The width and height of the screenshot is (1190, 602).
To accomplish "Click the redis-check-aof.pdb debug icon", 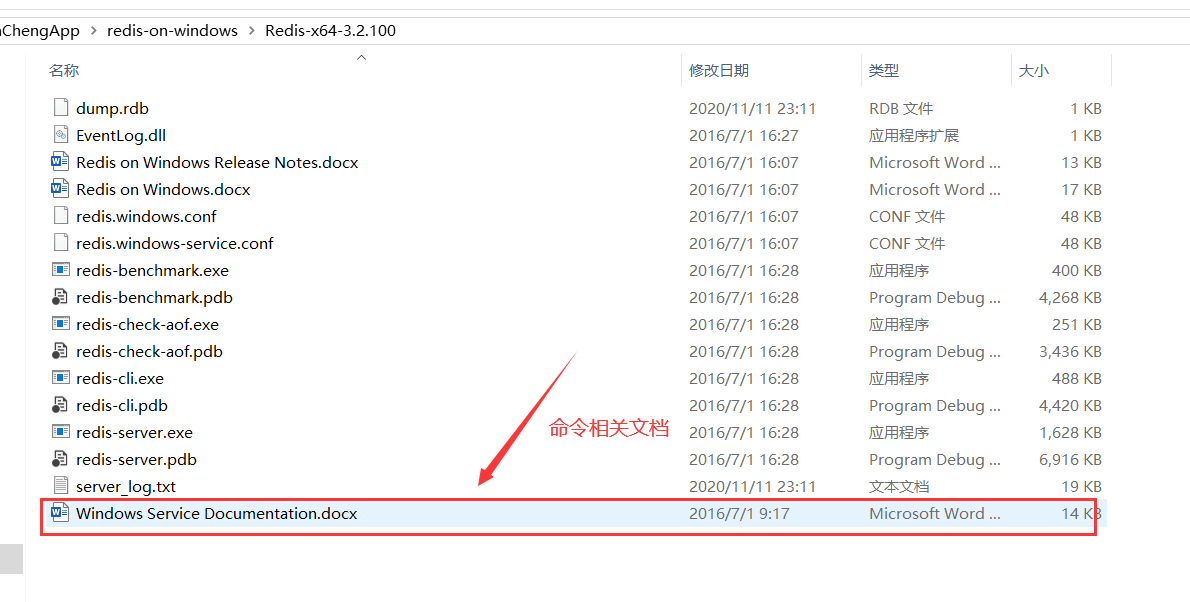I will click(60, 351).
